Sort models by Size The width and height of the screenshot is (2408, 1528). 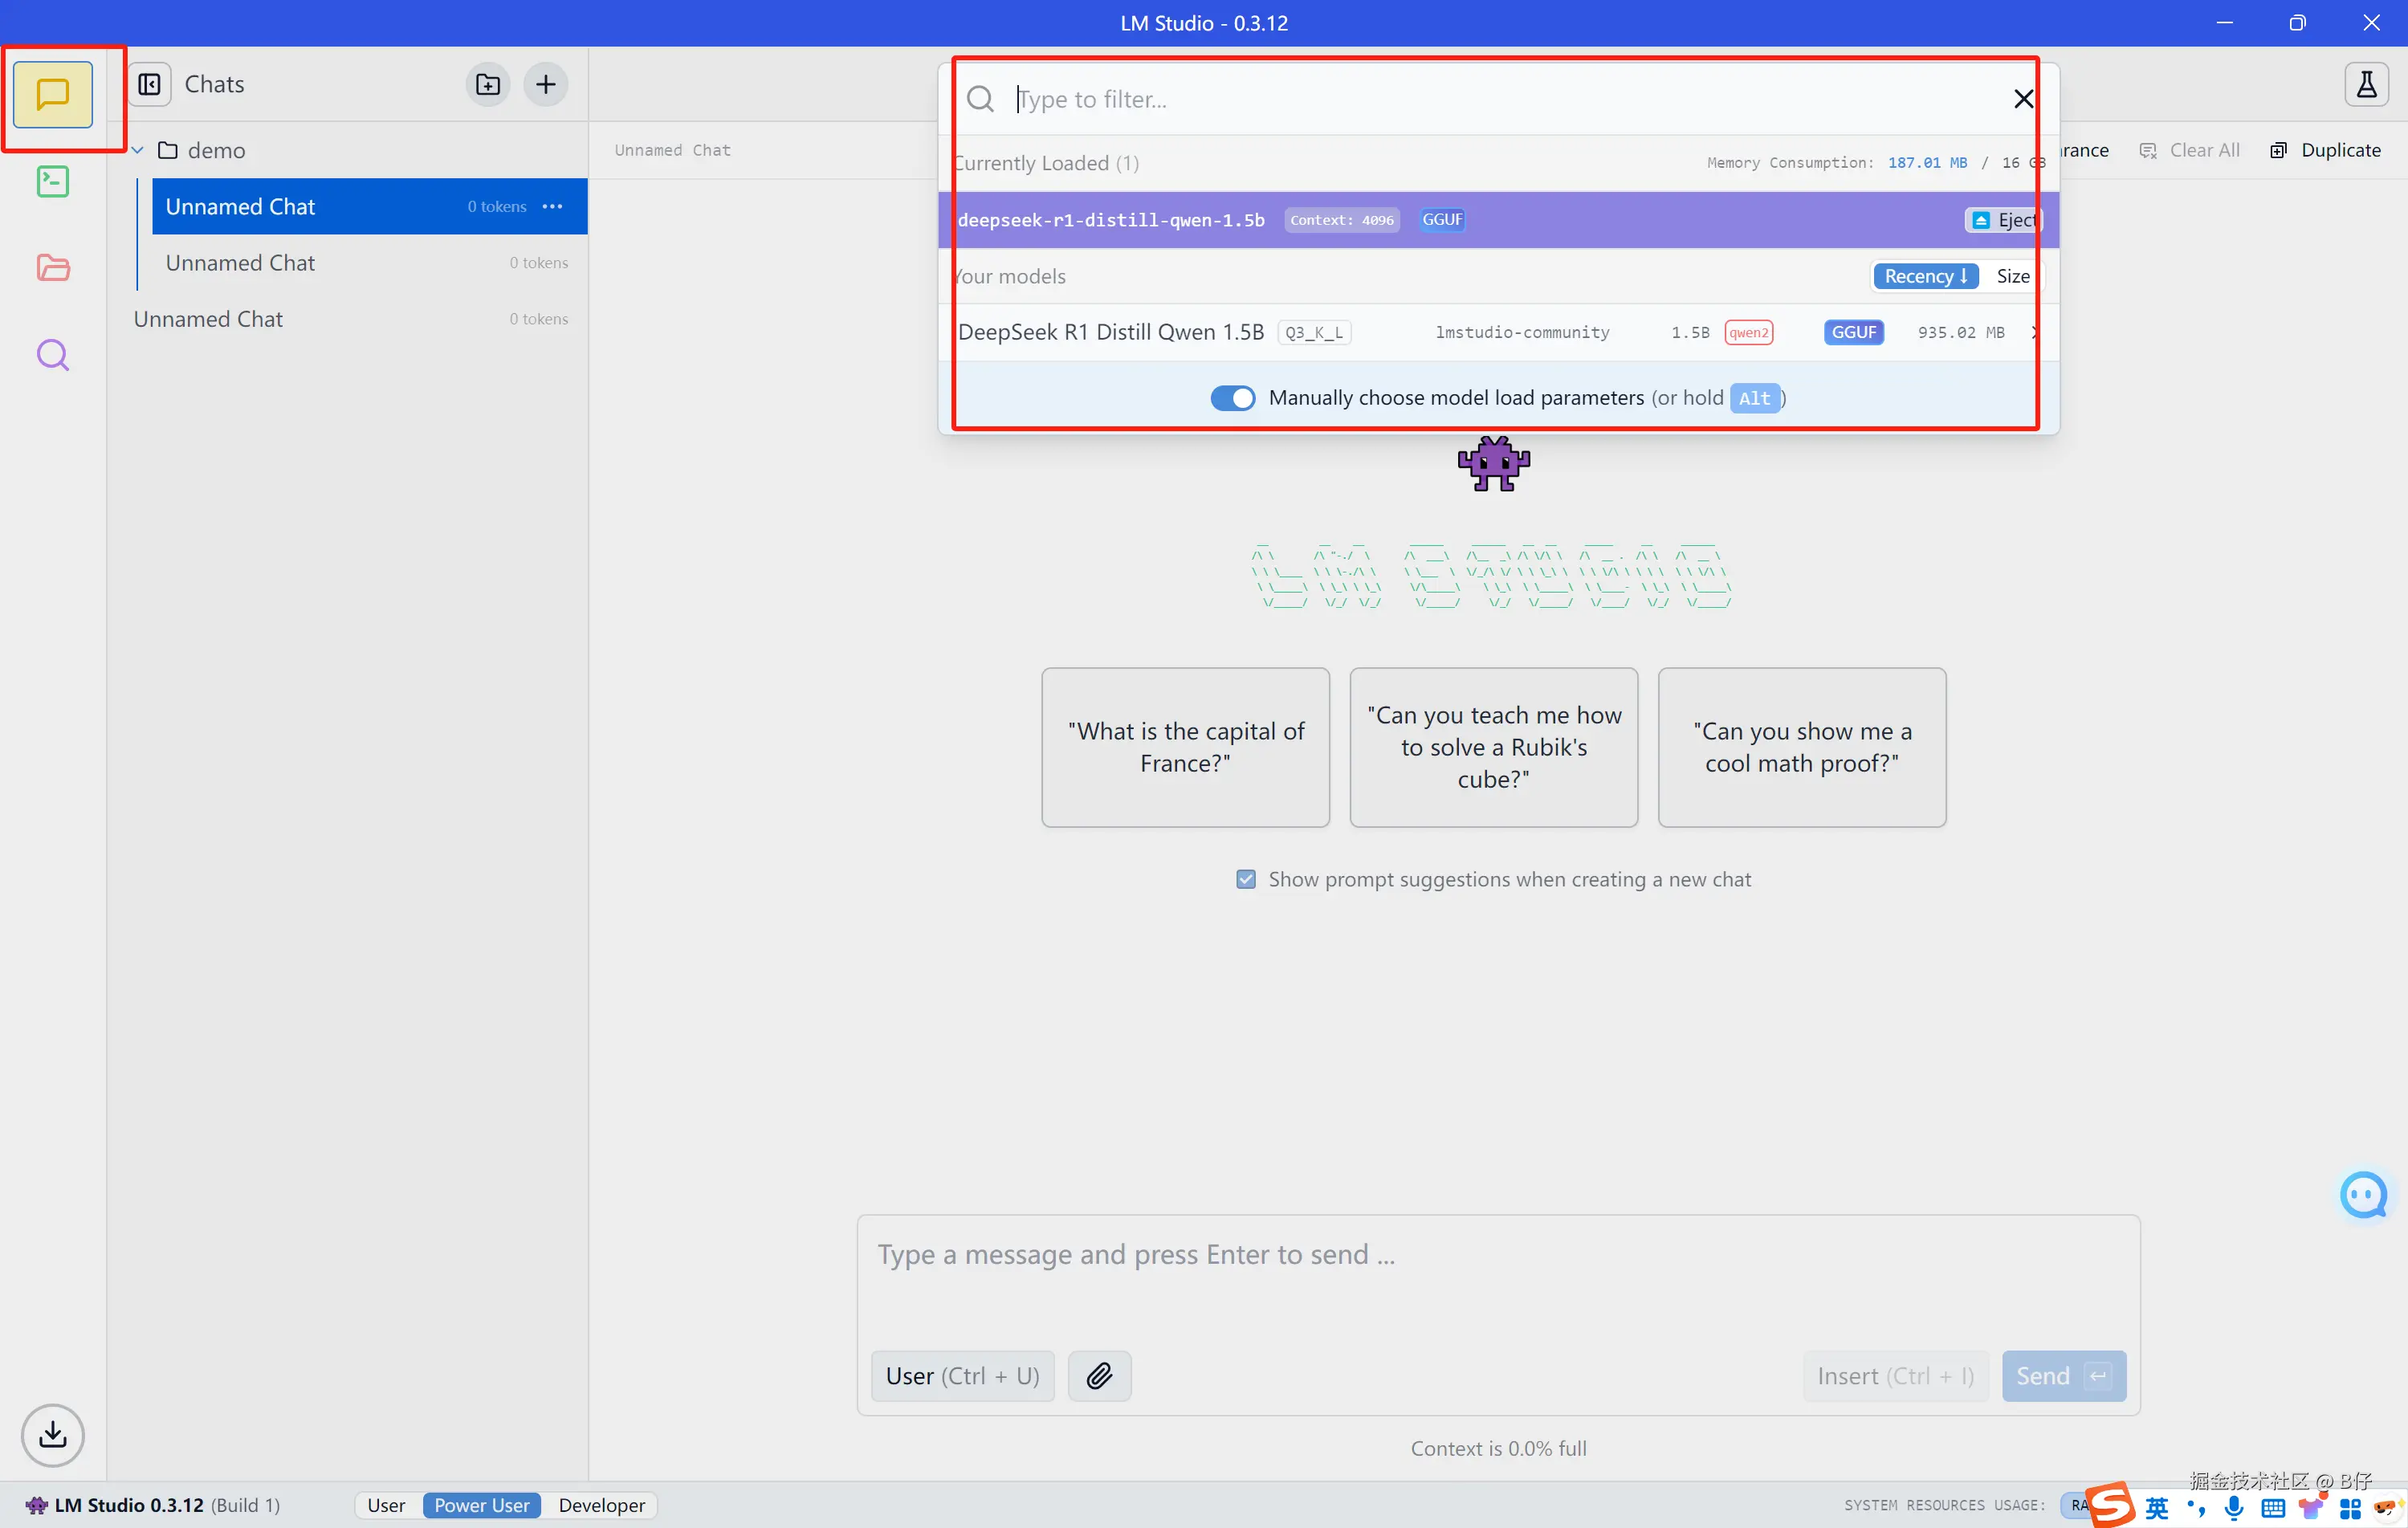point(2012,276)
